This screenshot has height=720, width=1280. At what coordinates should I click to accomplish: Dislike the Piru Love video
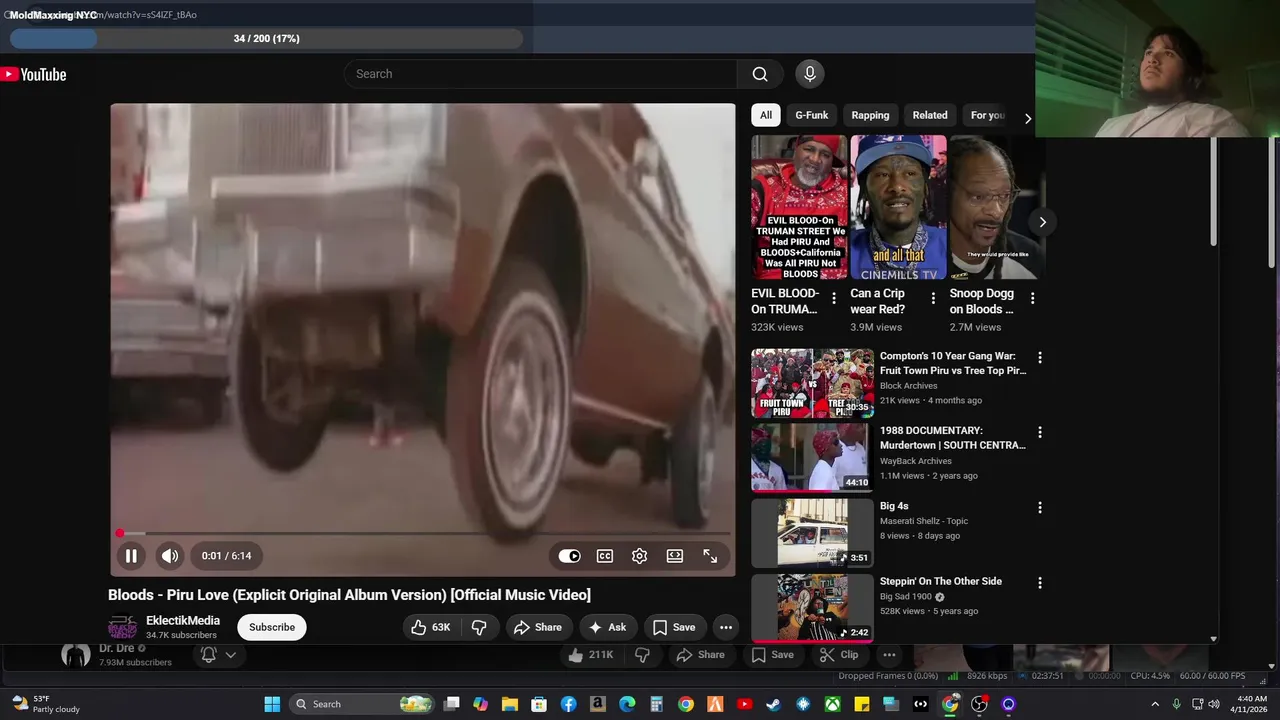pyautogui.click(x=479, y=627)
